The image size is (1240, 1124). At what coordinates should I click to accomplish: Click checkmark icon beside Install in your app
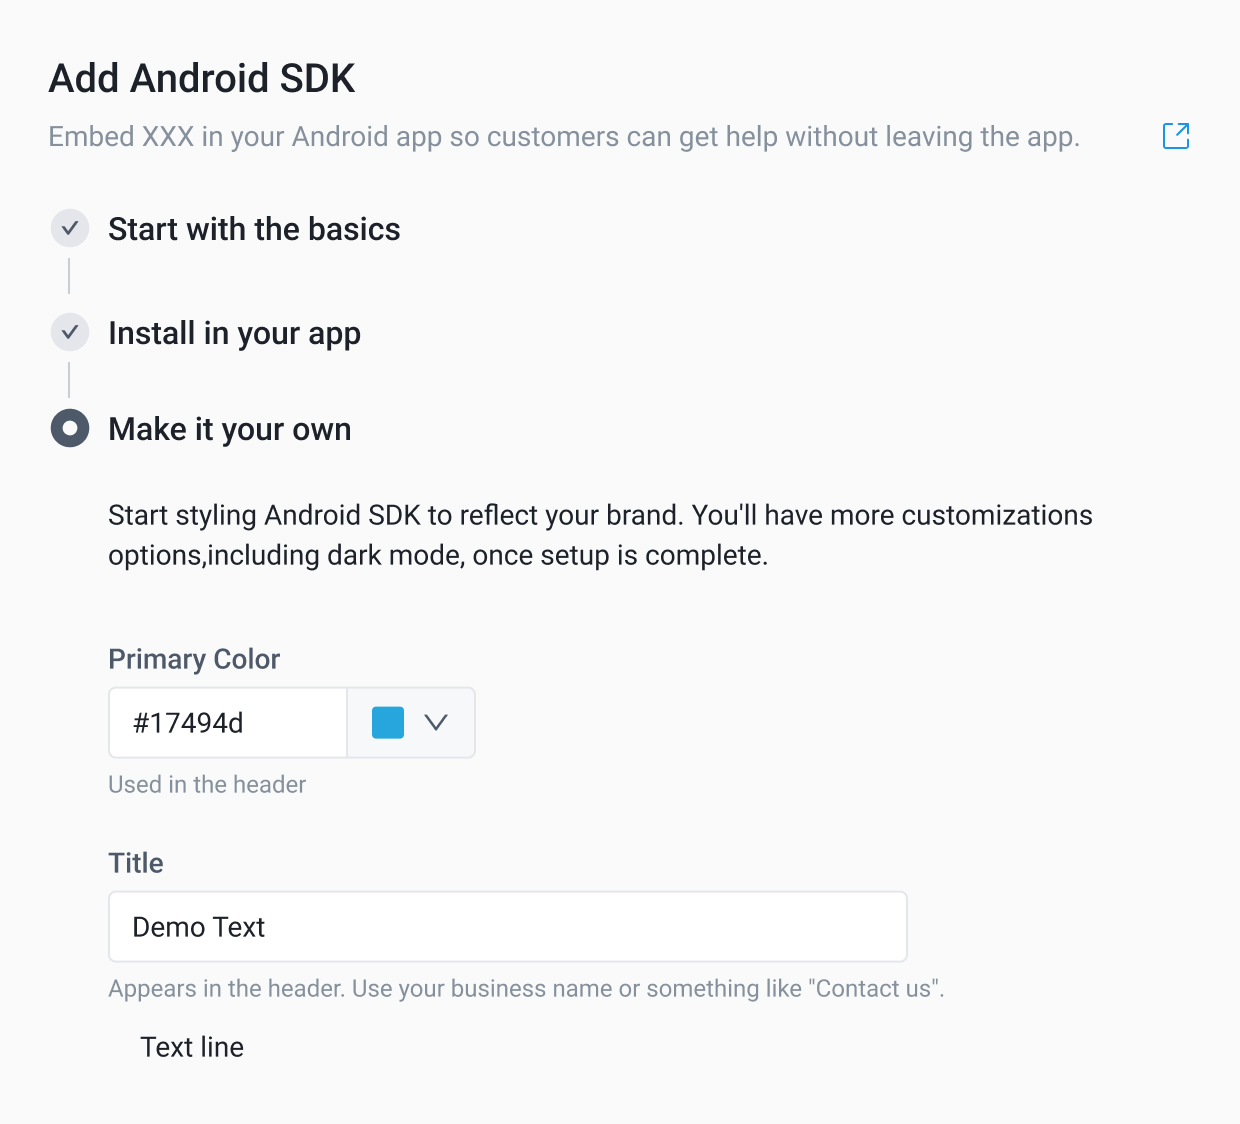click(70, 332)
